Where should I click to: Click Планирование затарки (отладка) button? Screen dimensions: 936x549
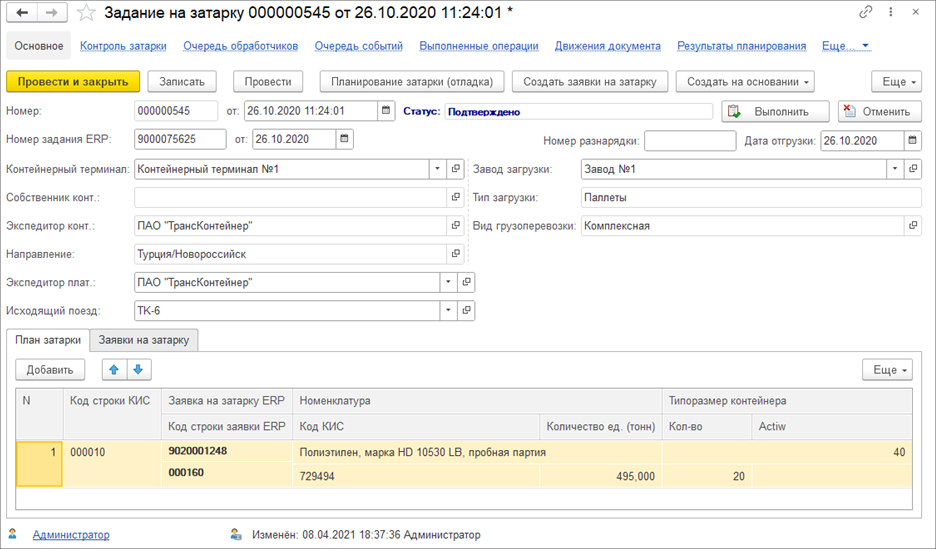tap(412, 82)
